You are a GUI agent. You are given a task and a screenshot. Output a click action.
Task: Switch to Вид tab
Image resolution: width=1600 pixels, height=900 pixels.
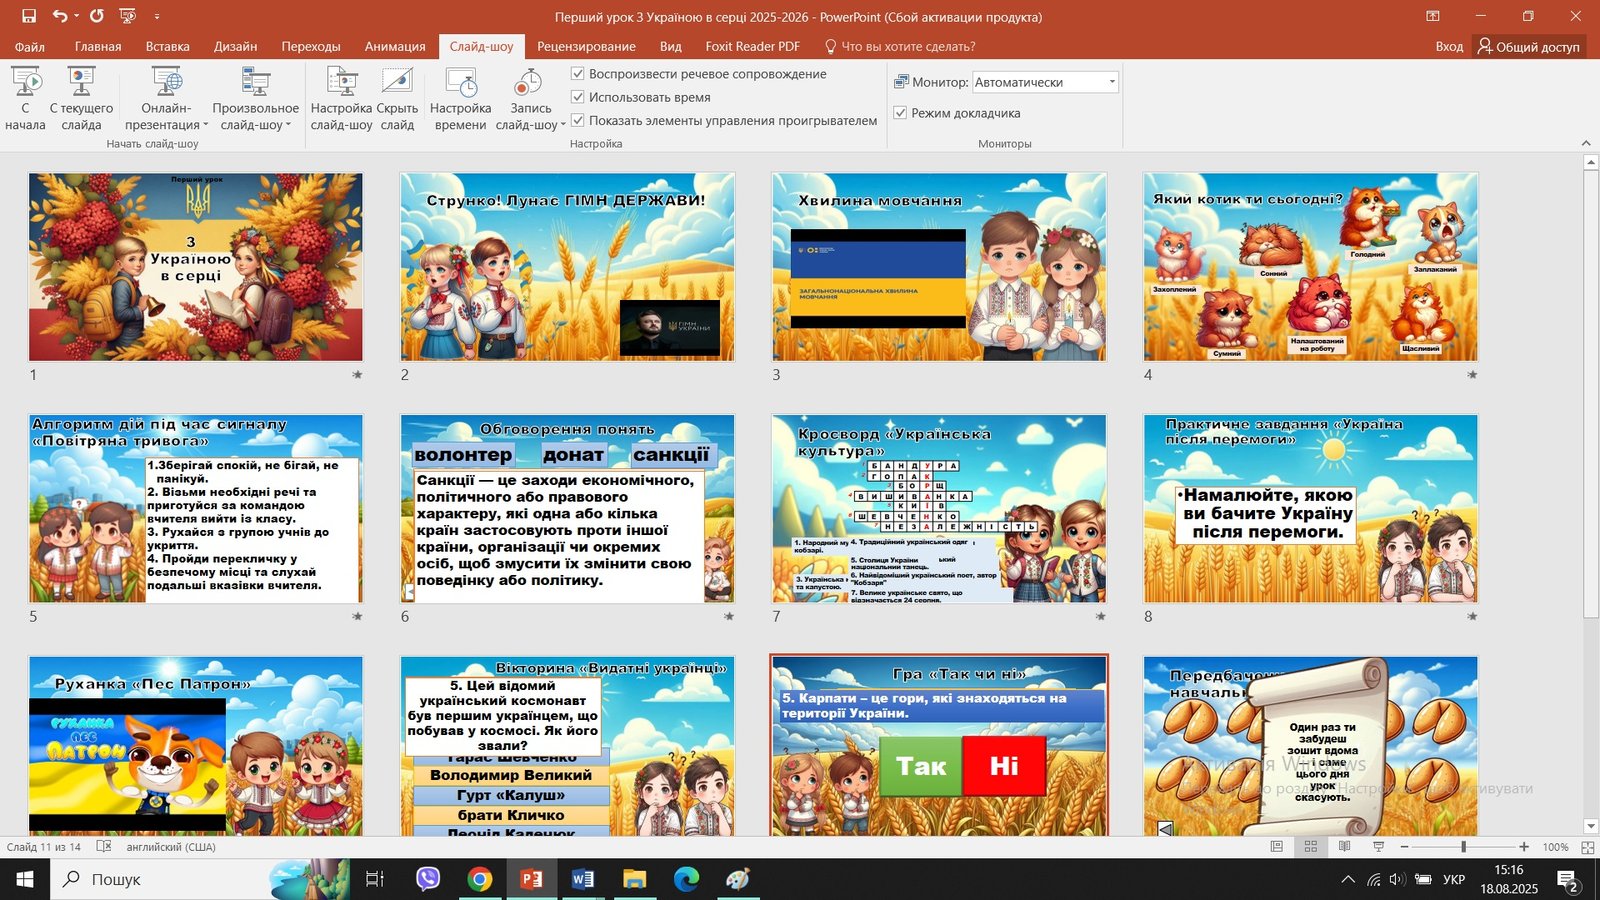[670, 46]
